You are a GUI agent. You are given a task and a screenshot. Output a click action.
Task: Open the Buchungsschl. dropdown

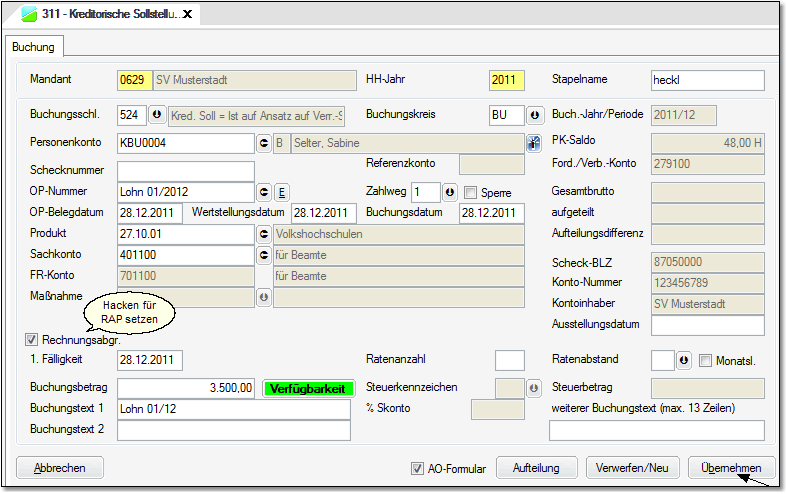[x=156, y=115]
